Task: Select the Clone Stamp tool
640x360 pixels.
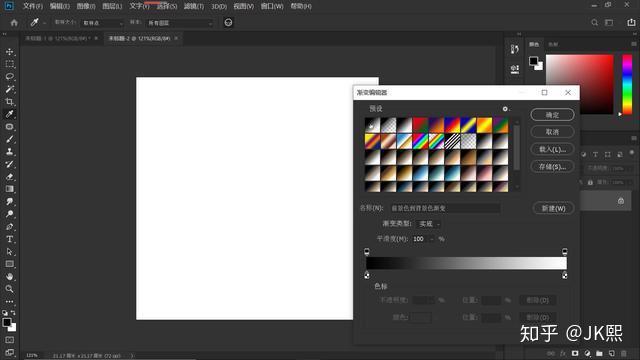Action: coord(9,151)
